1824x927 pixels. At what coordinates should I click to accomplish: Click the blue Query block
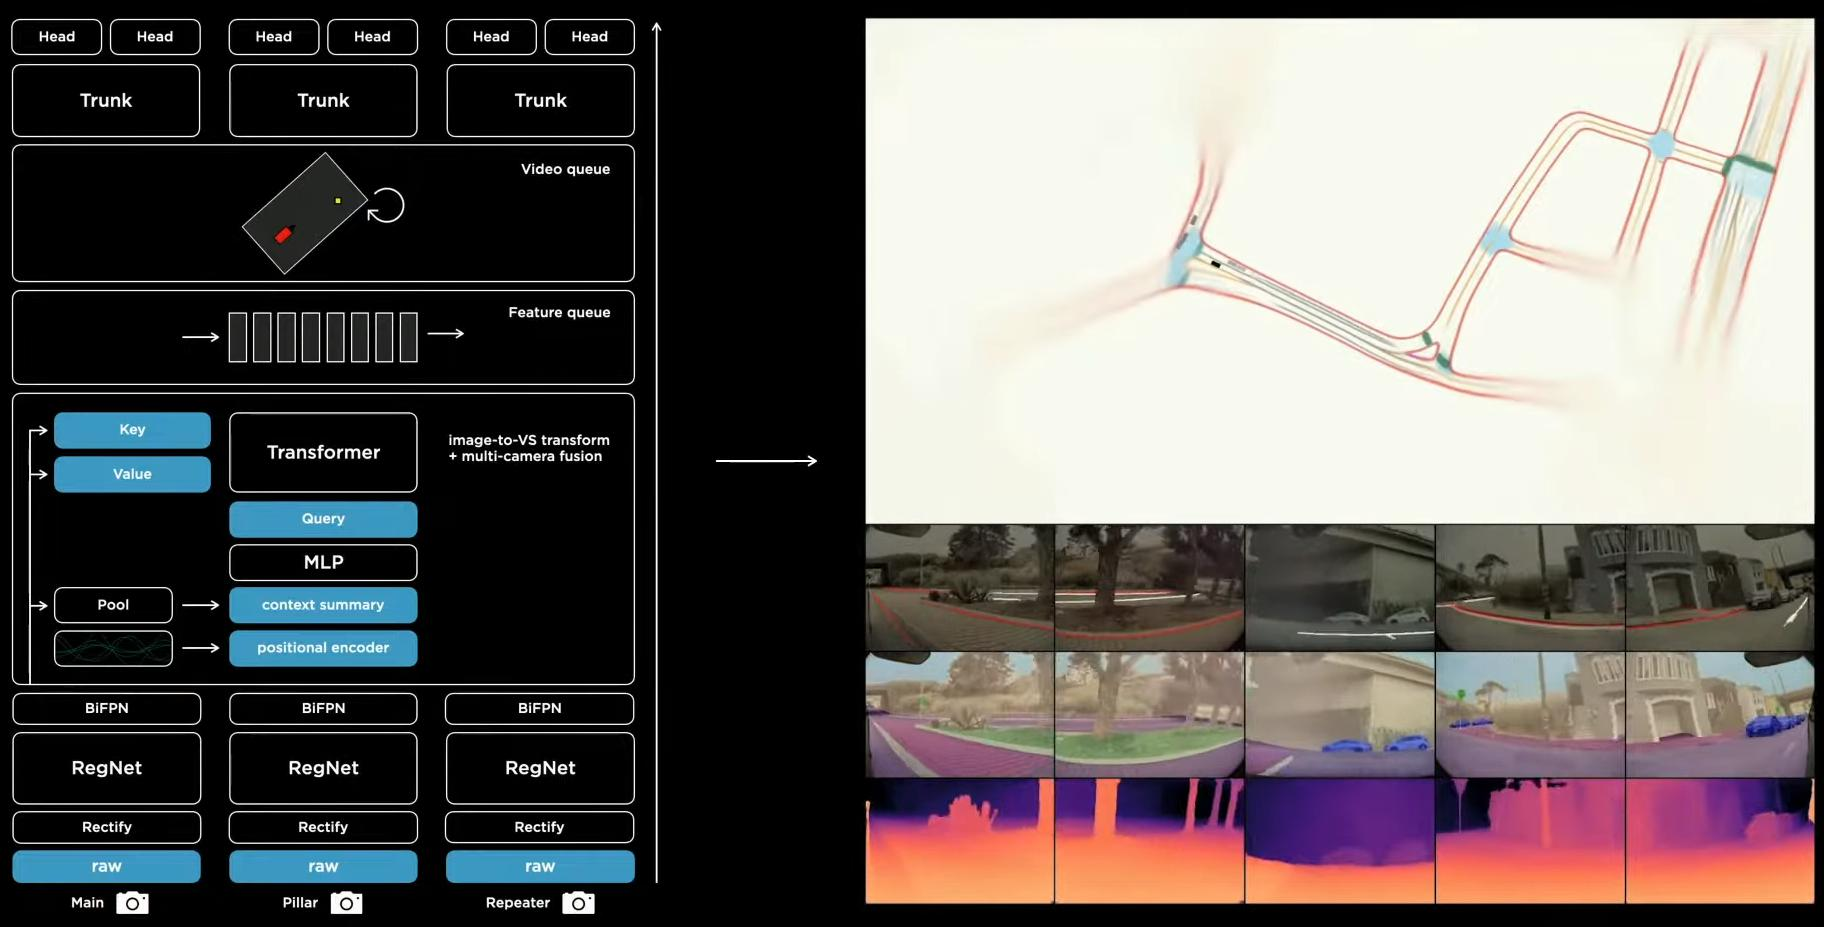(x=323, y=519)
